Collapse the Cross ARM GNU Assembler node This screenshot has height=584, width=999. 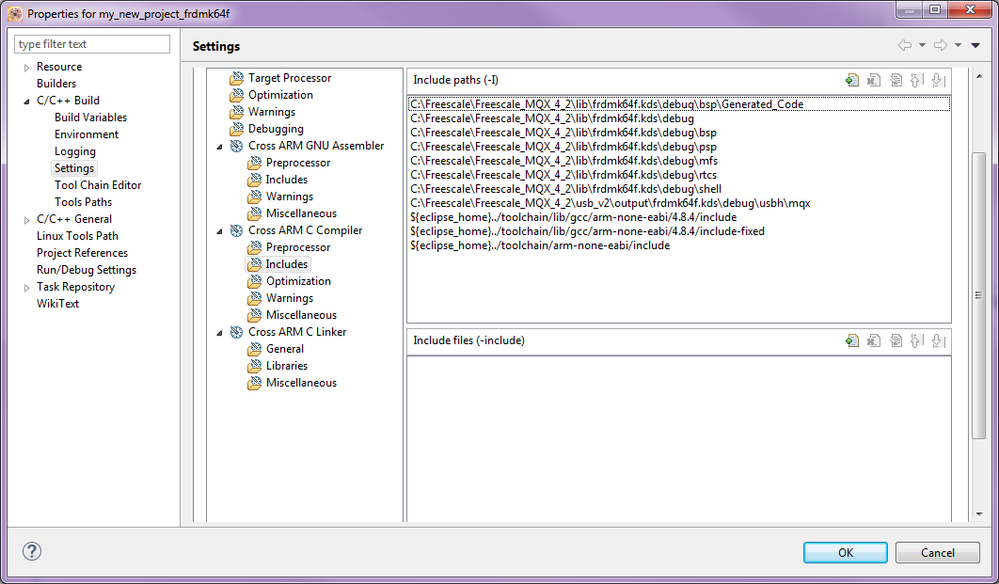point(220,146)
